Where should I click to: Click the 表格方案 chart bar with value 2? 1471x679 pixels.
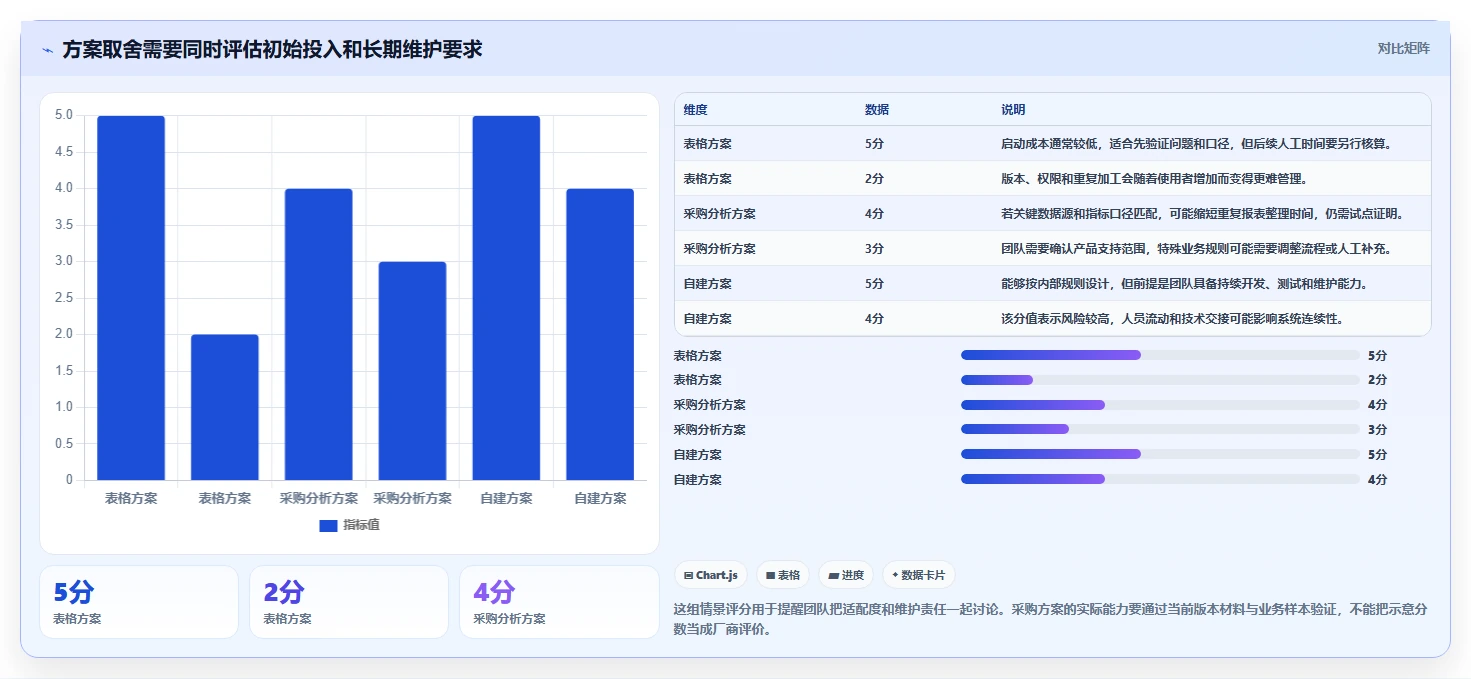pos(225,407)
